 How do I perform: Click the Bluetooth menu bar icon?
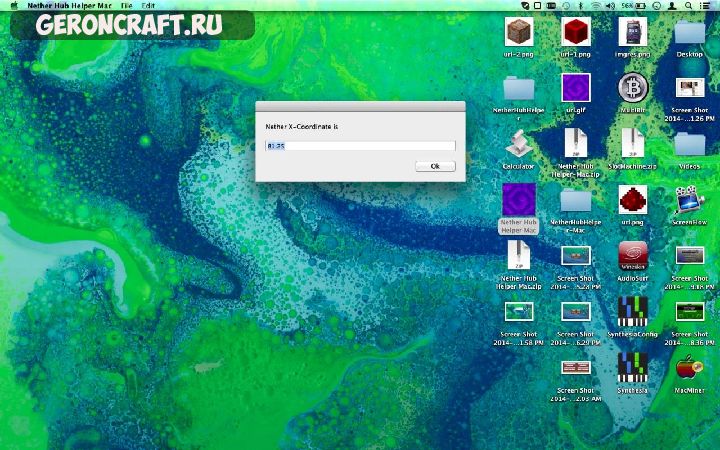tap(580, 6)
